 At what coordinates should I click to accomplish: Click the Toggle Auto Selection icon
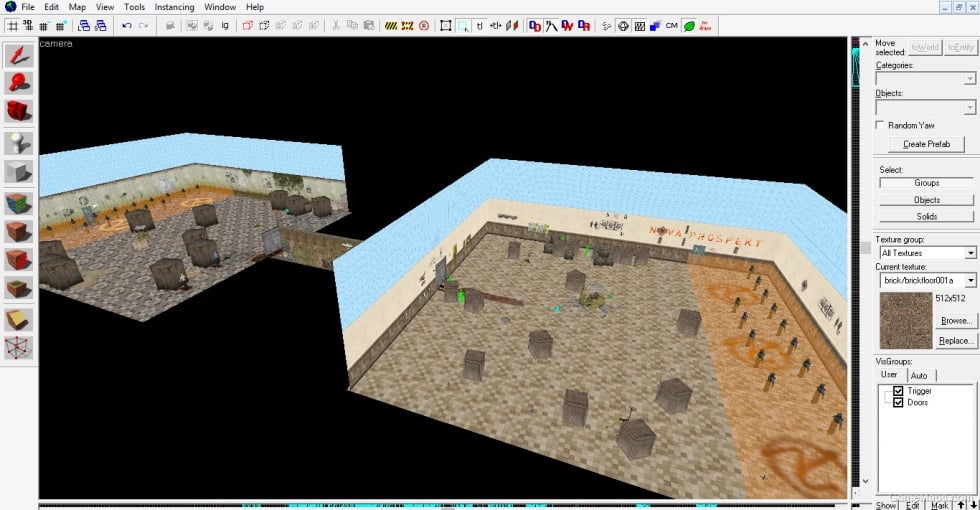tap(462, 26)
